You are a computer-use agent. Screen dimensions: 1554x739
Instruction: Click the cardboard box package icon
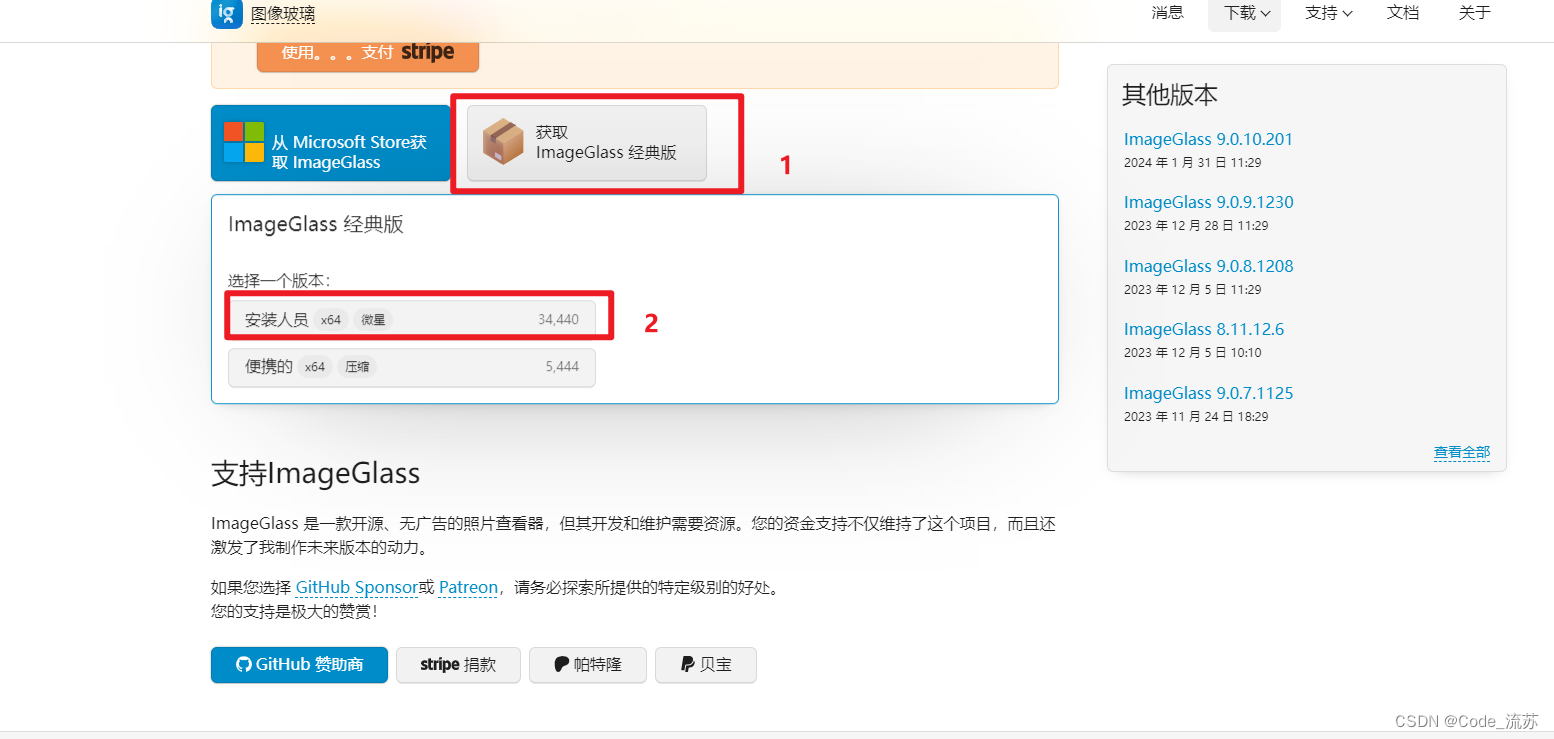[x=503, y=142]
